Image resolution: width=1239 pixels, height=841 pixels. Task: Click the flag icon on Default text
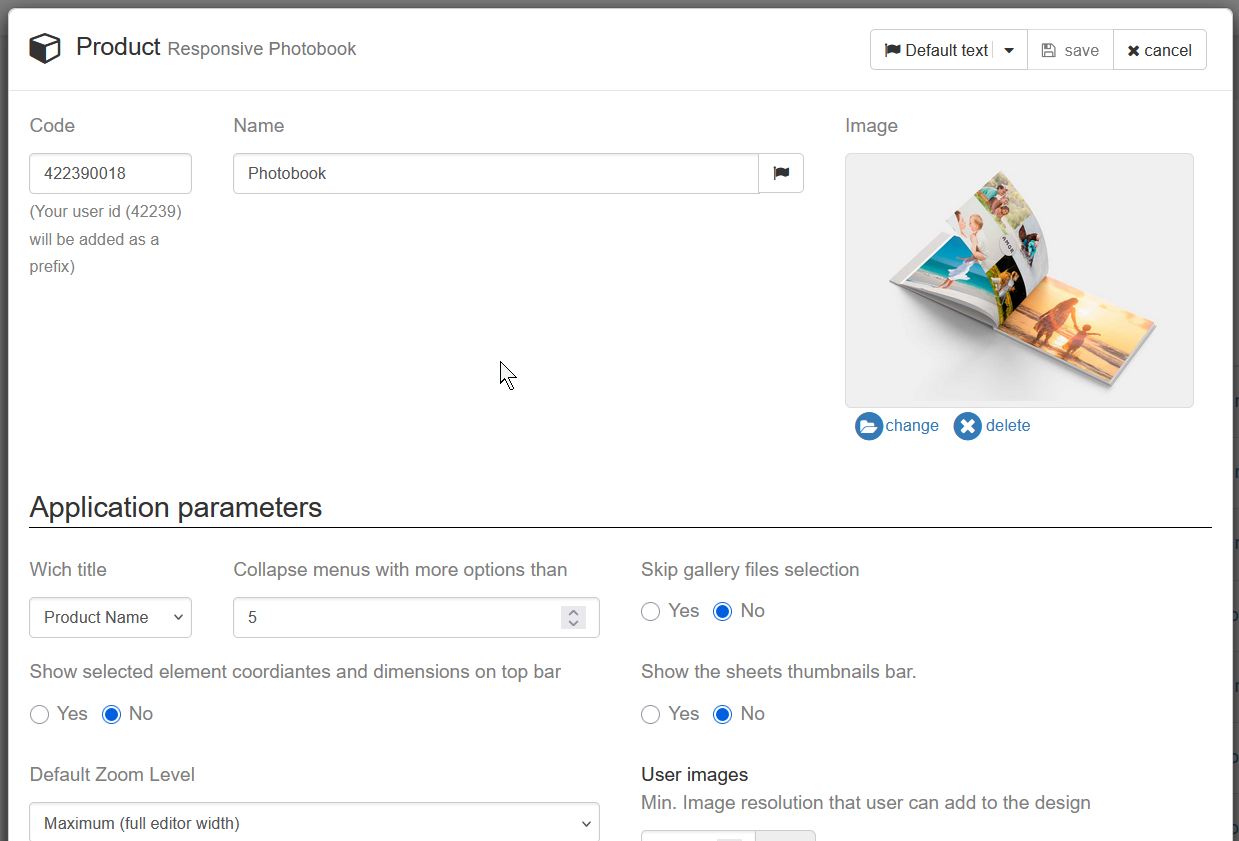click(x=892, y=50)
